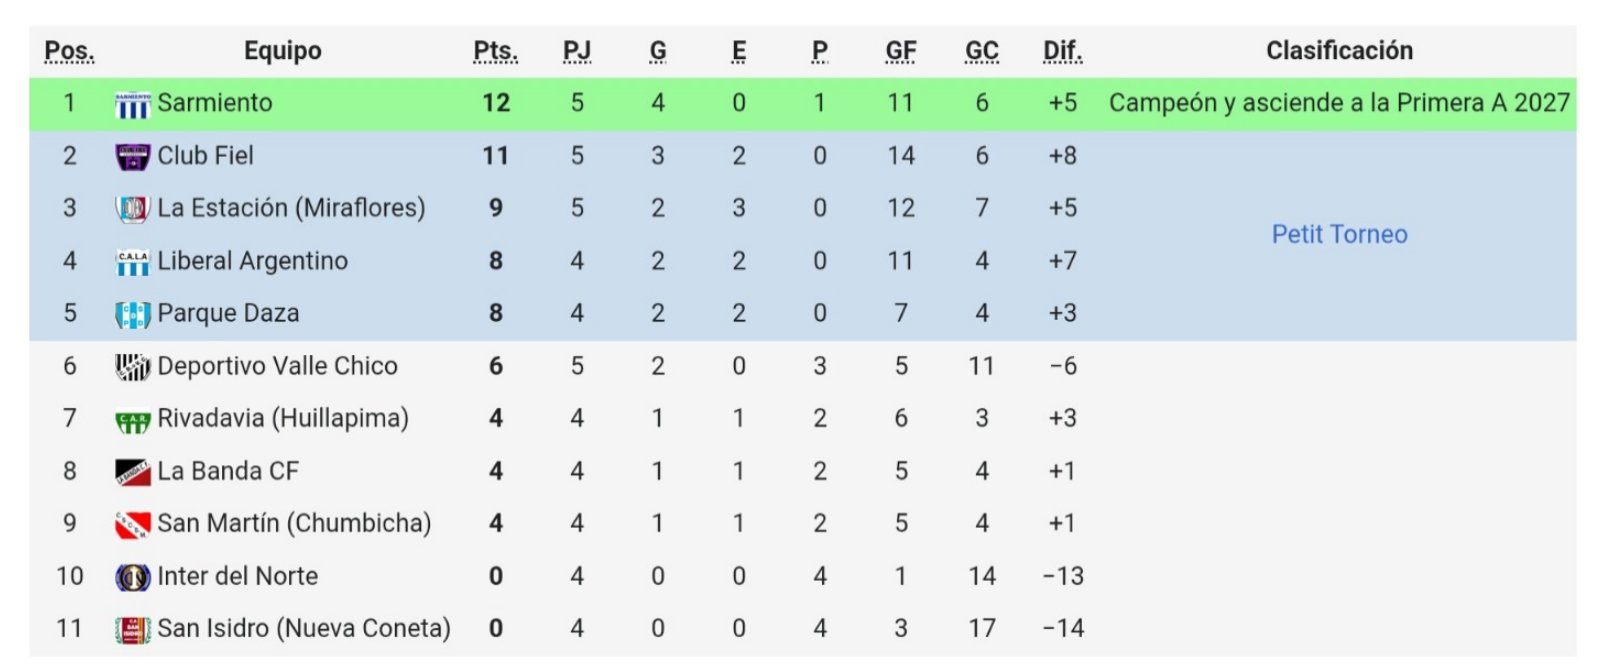Screen dimensions: 1600x671
Task: Click the Deportivo Valle Chico crest icon
Action: [x=133, y=367]
